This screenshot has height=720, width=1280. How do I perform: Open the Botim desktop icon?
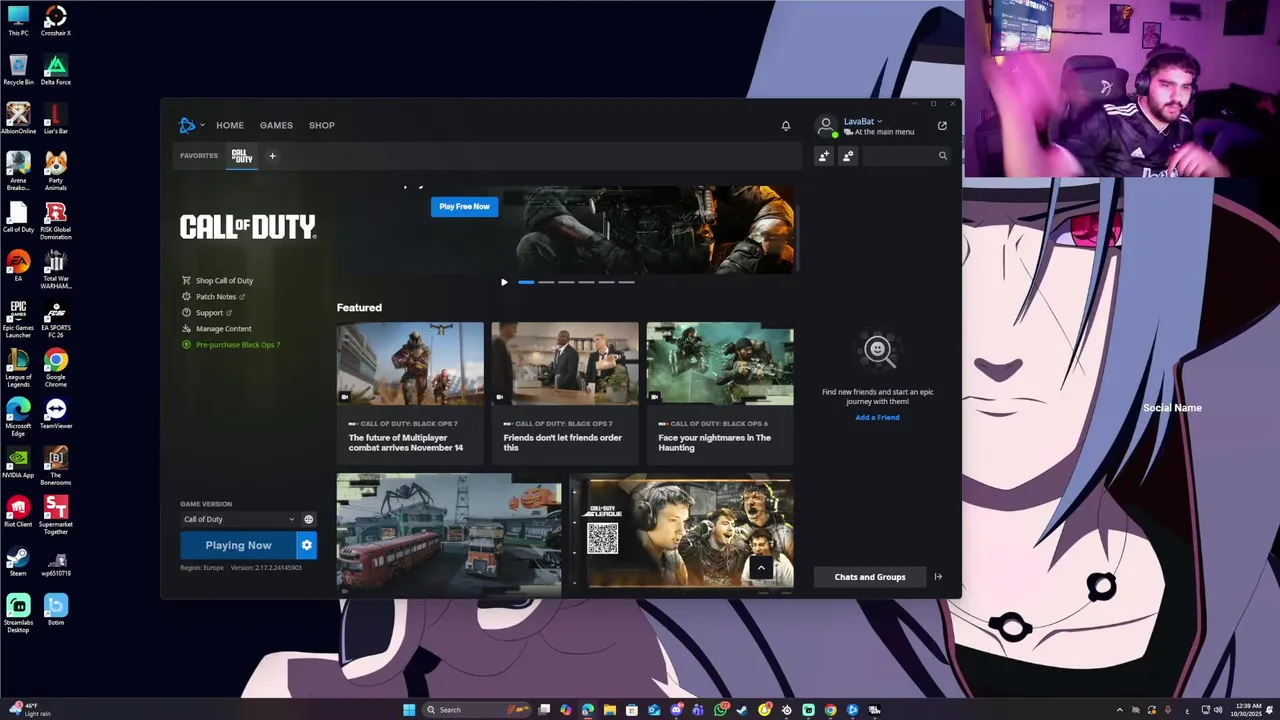(56, 610)
